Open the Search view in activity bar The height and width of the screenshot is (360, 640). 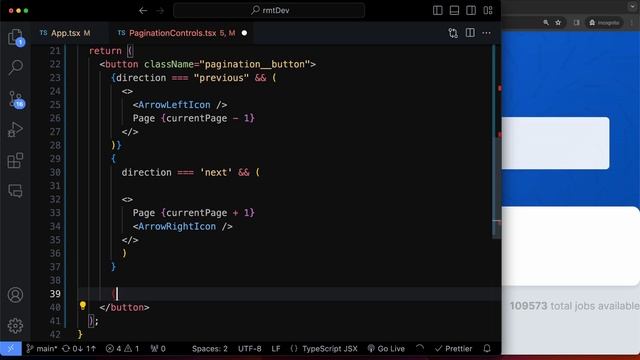pyautogui.click(x=16, y=67)
